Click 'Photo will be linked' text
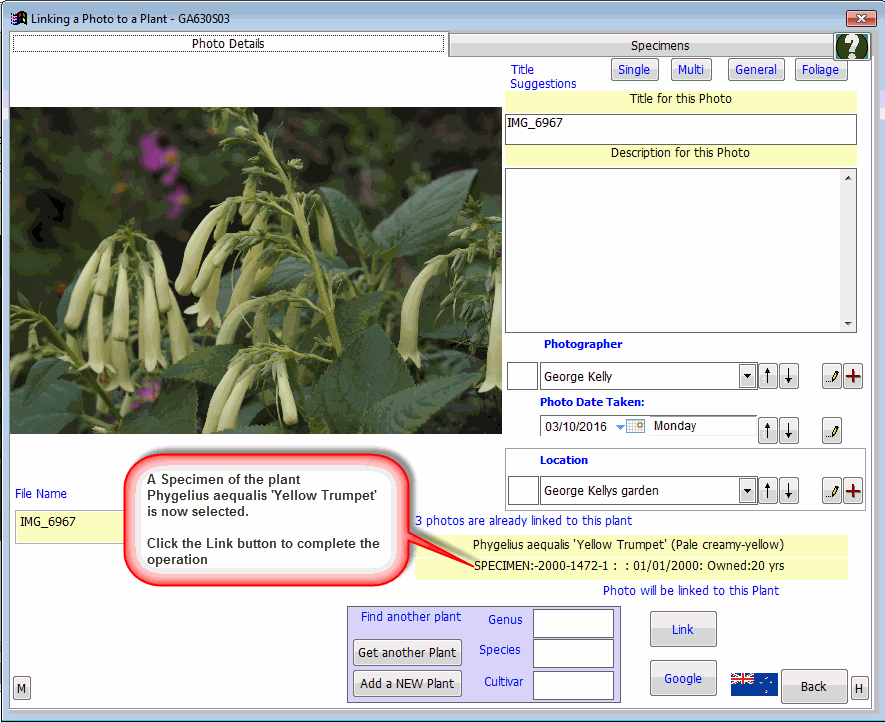This screenshot has width=885, height=722. point(691,590)
